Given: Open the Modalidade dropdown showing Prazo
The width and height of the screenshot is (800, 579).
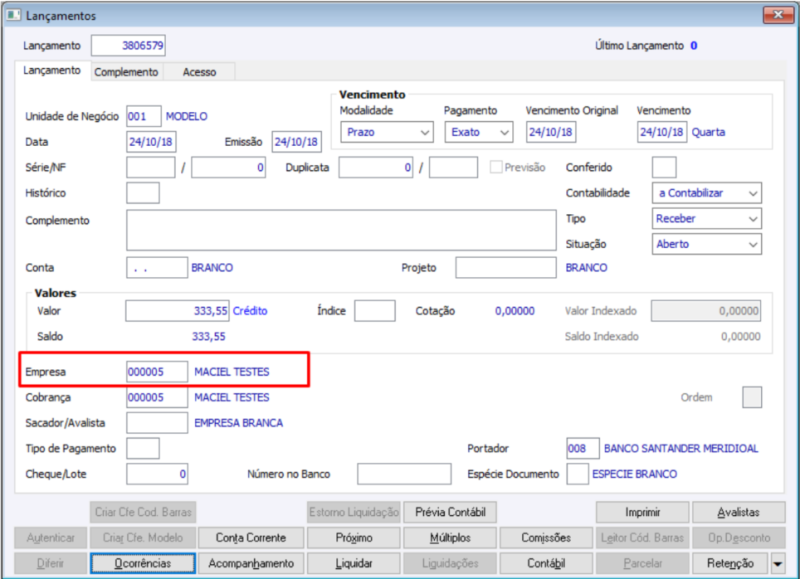Looking at the screenshot, I should [x=387, y=132].
